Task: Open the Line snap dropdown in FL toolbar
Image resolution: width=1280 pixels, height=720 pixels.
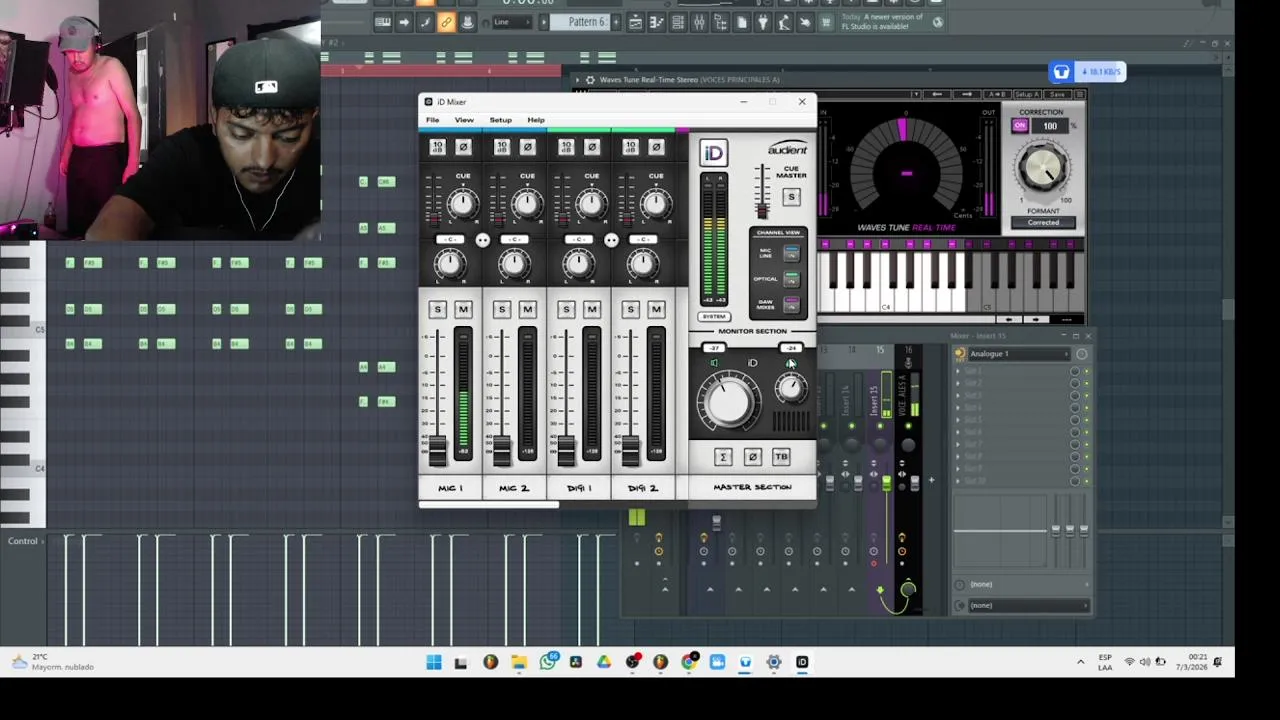Action: pyautogui.click(x=514, y=22)
